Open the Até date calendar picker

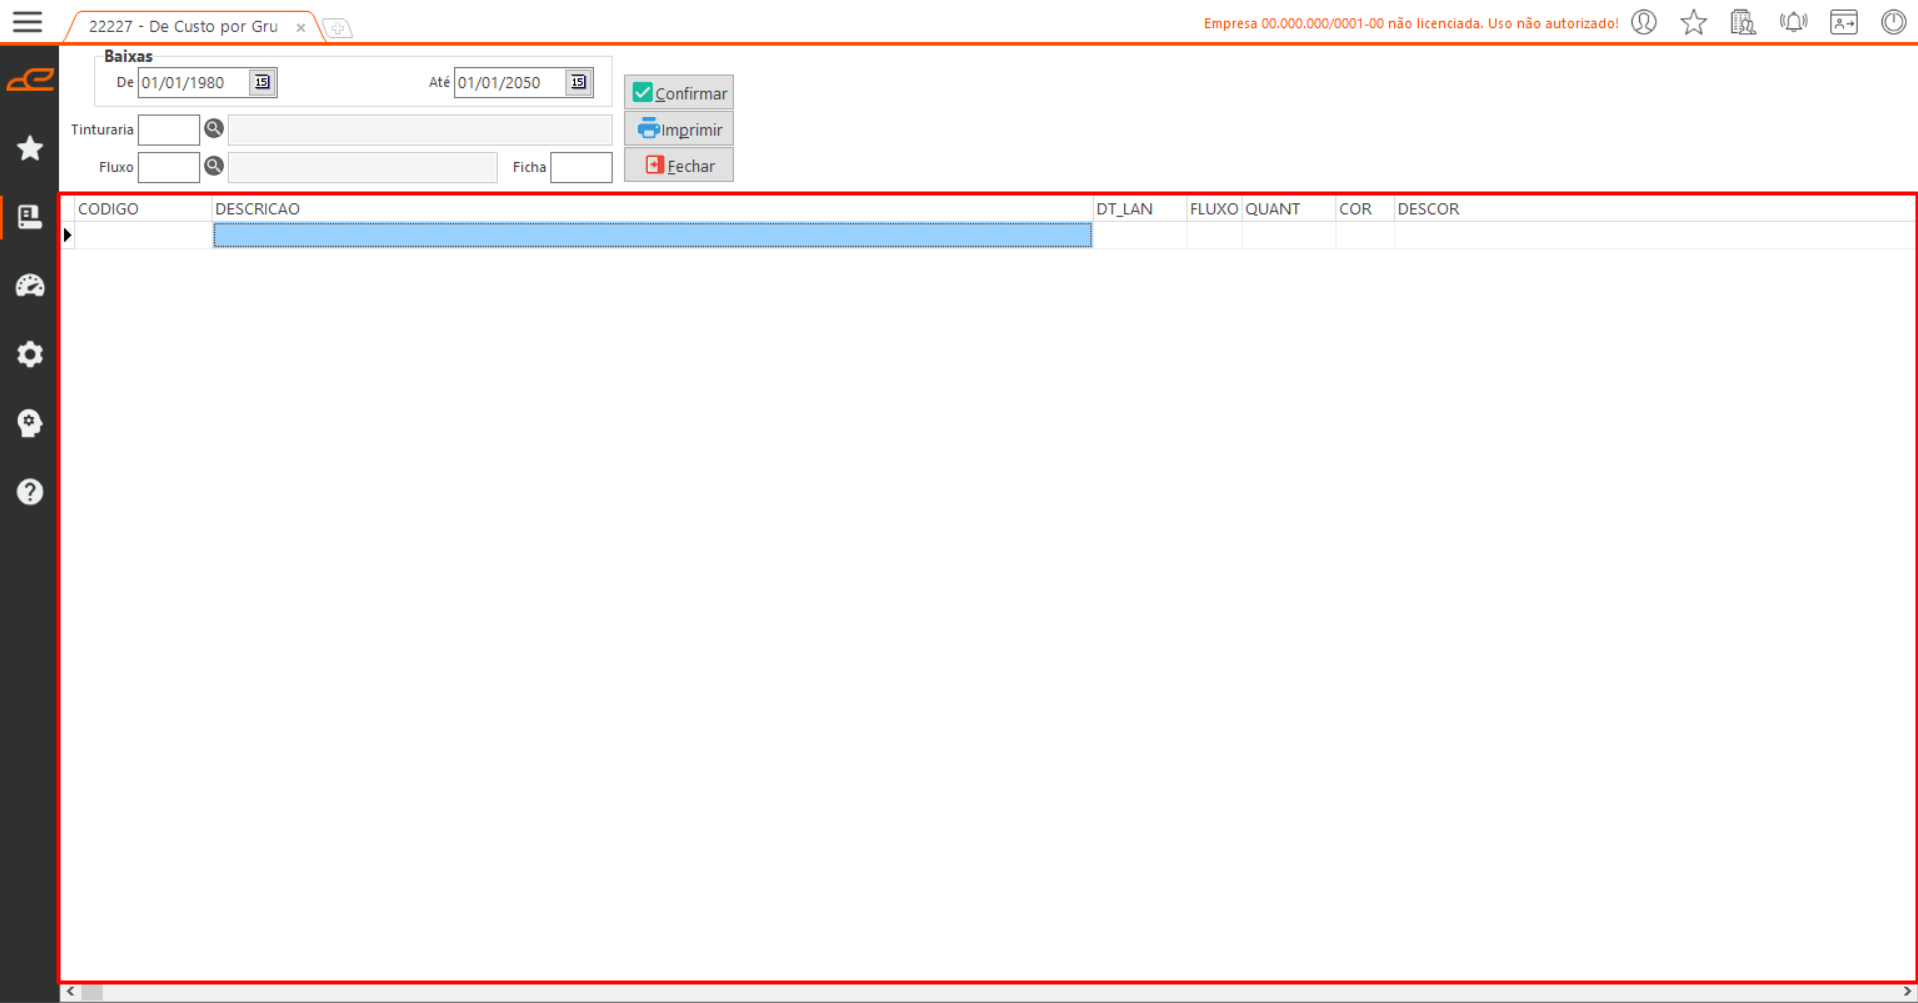point(578,83)
